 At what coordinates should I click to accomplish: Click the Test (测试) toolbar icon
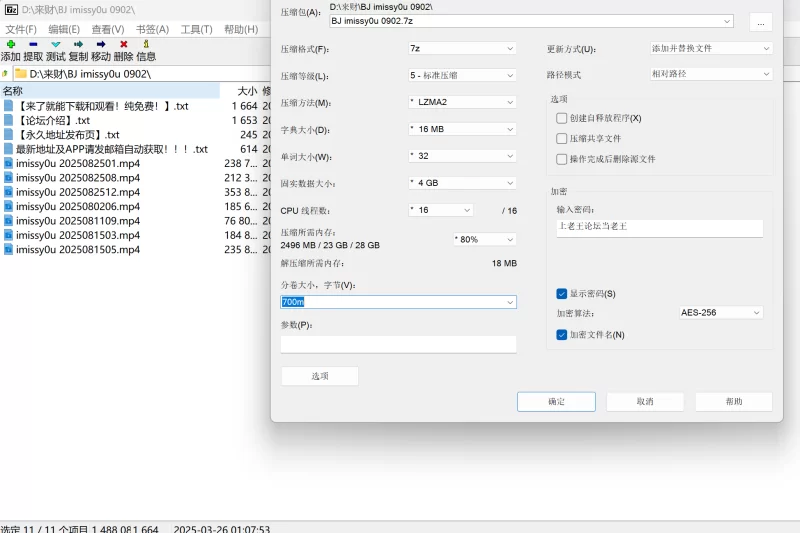(56, 44)
